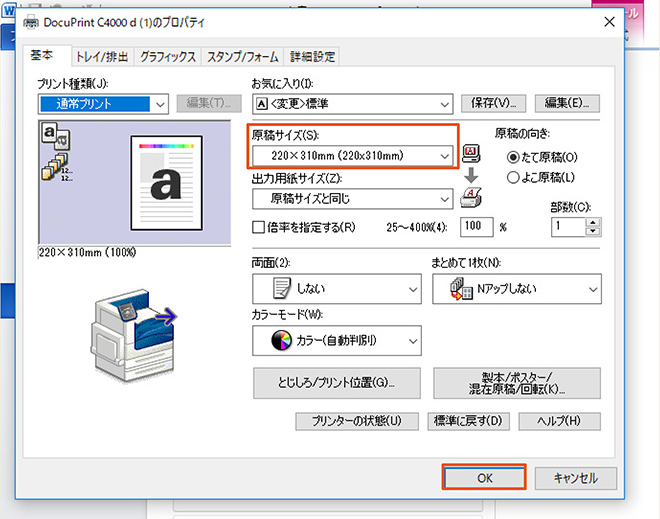Increase the 部数 copies with up arrow

[592, 222]
